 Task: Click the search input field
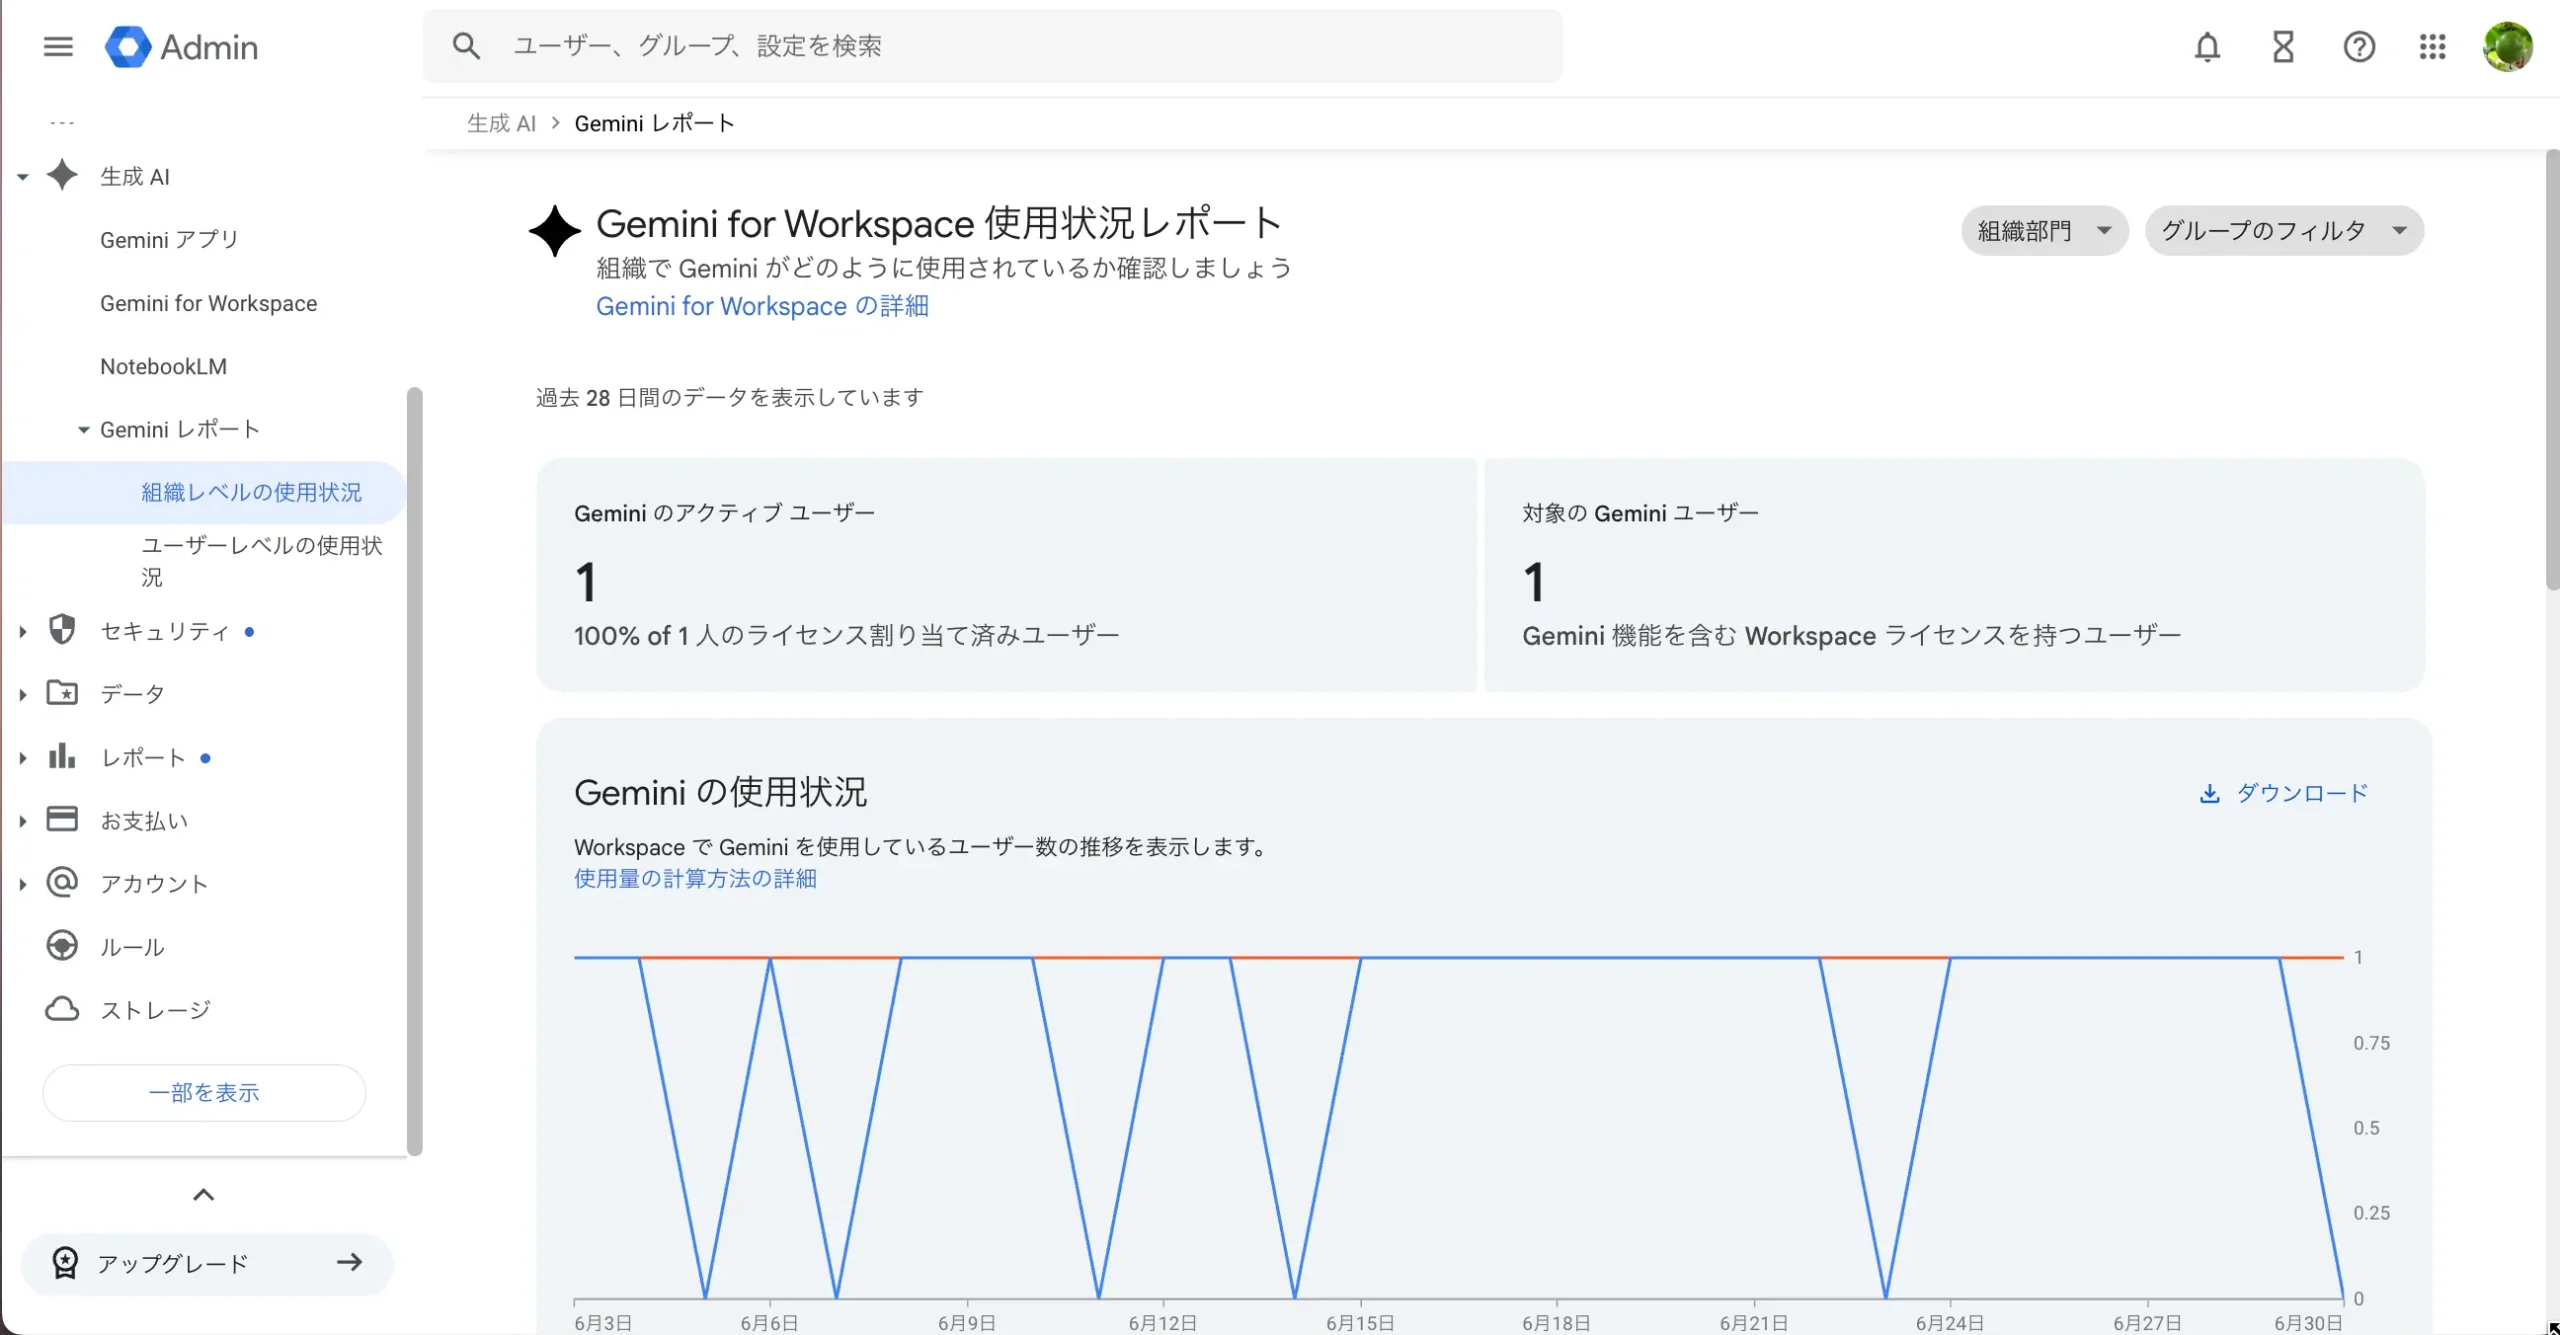click(993, 46)
